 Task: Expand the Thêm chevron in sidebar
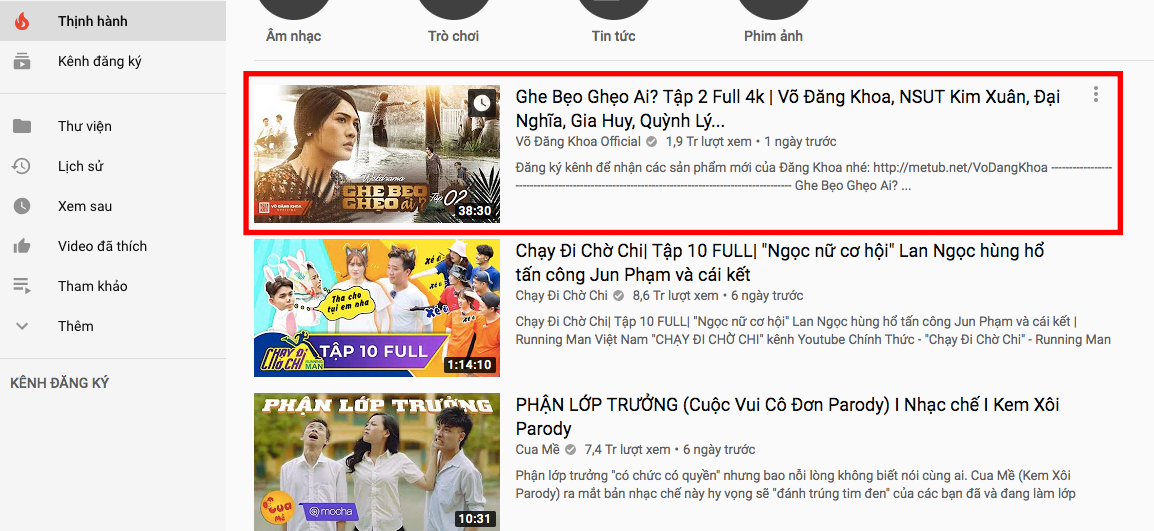click(22, 326)
